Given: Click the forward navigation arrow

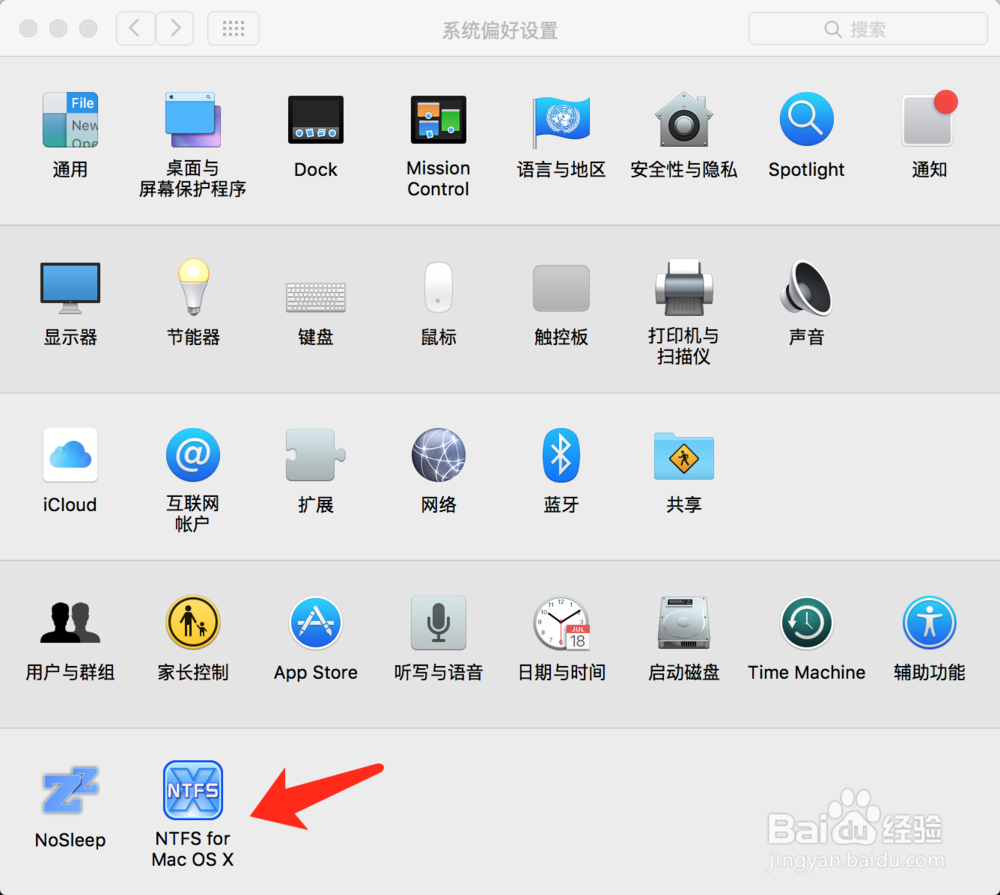Looking at the screenshot, I should pos(175,29).
